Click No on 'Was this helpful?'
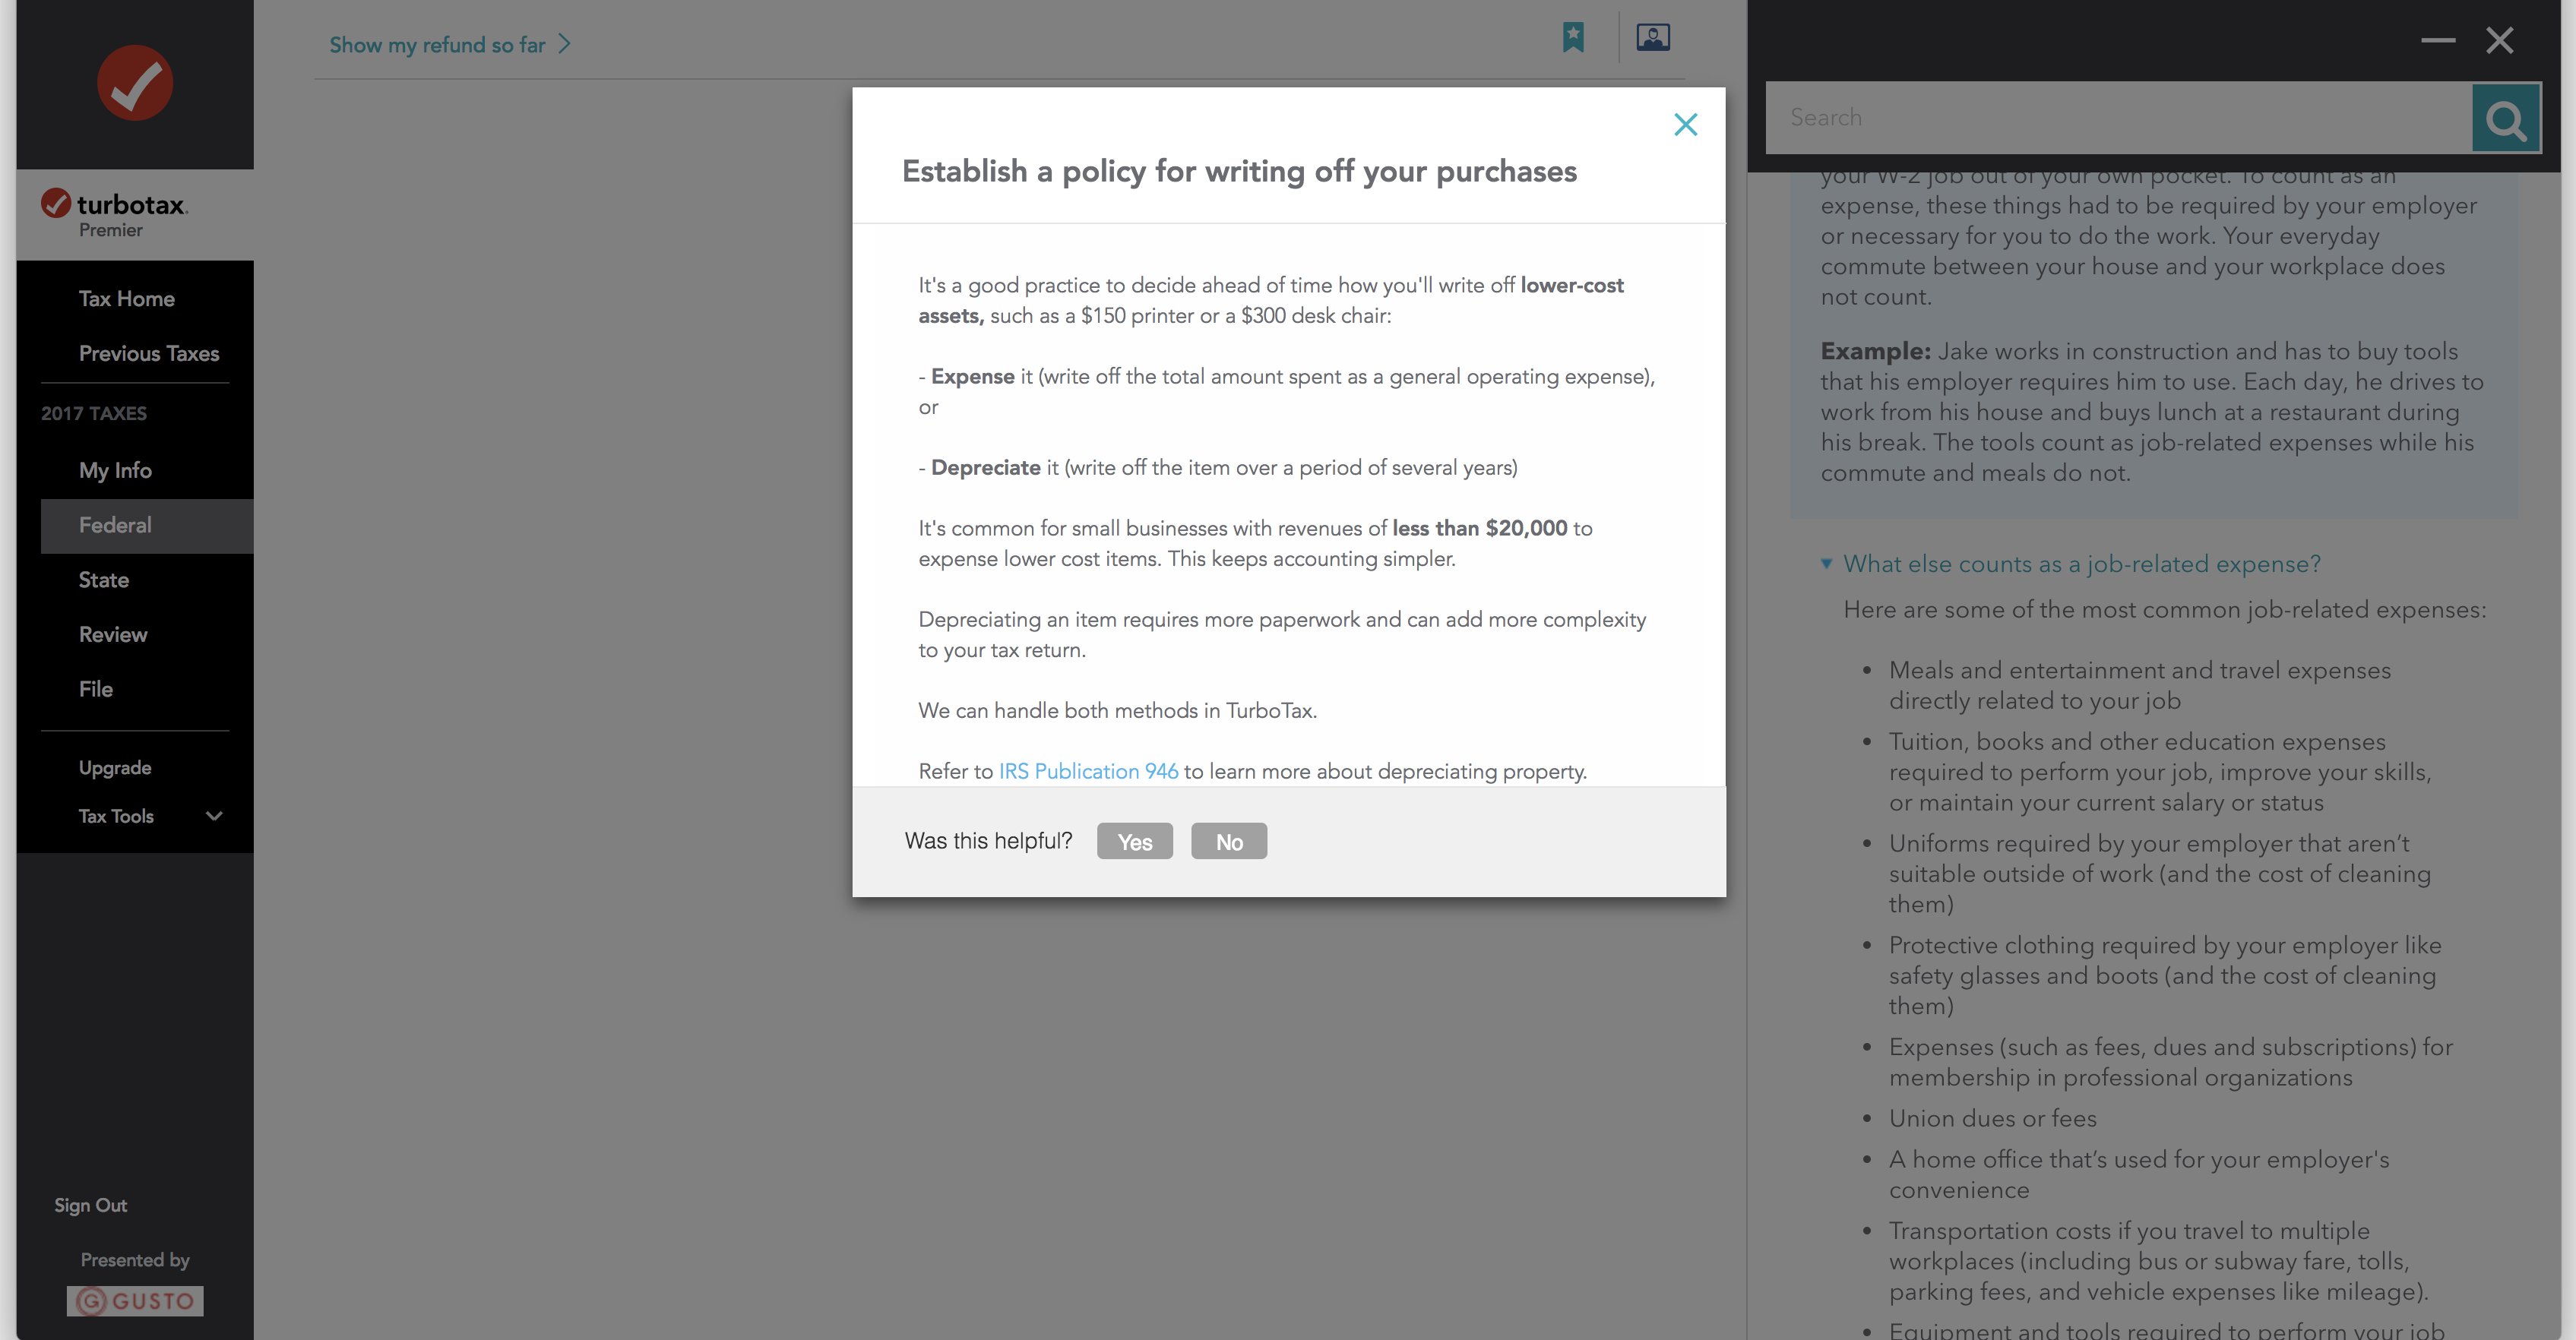 [1228, 841]
